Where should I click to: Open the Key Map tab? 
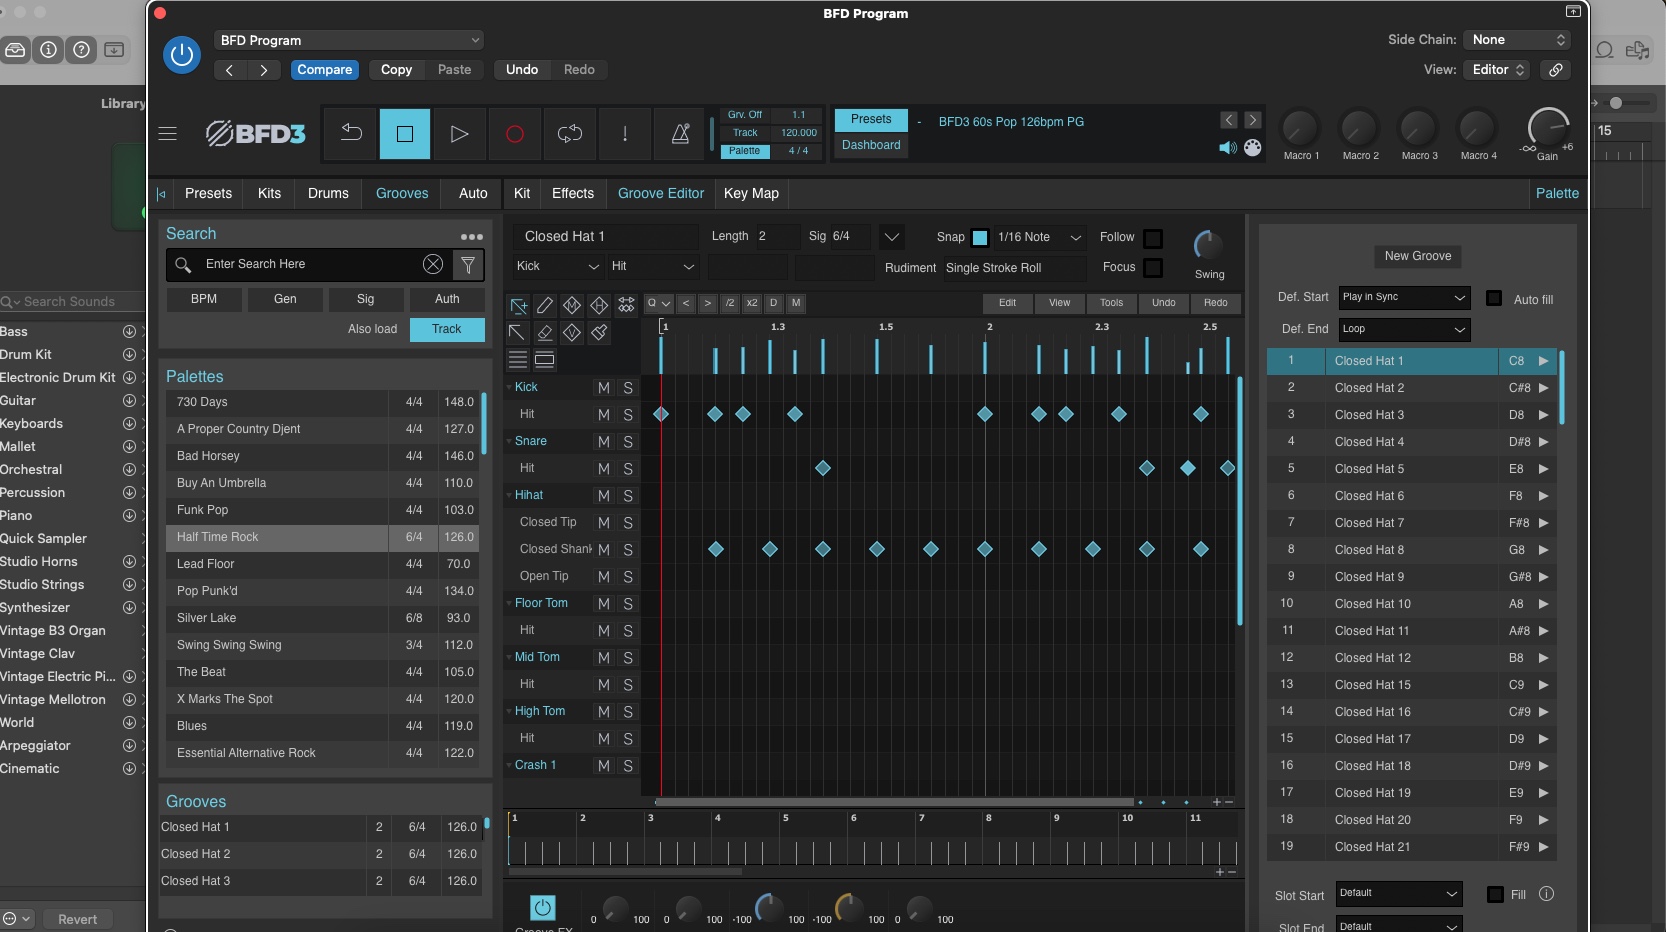click(751, 194)
